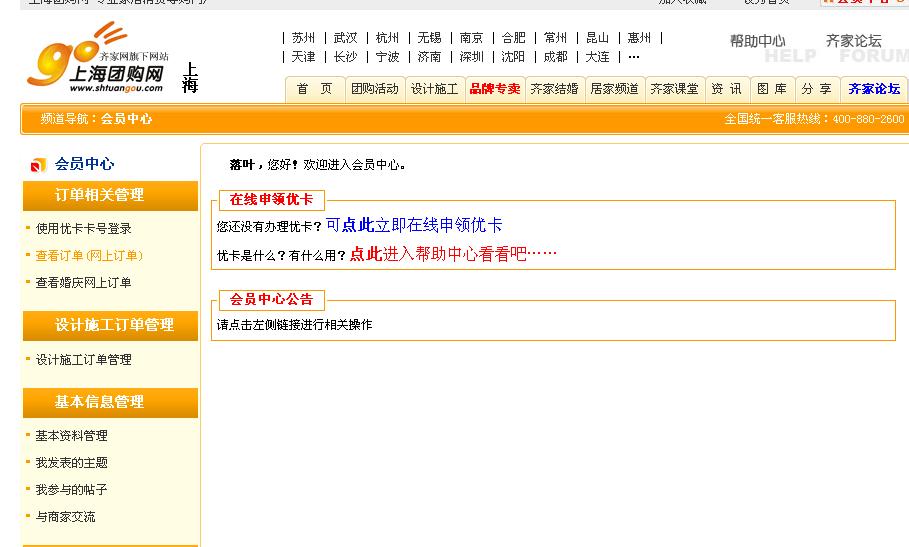Screen dimensions: 909x547
Task: Choose the 济南 city link
Action: [430, 57]
